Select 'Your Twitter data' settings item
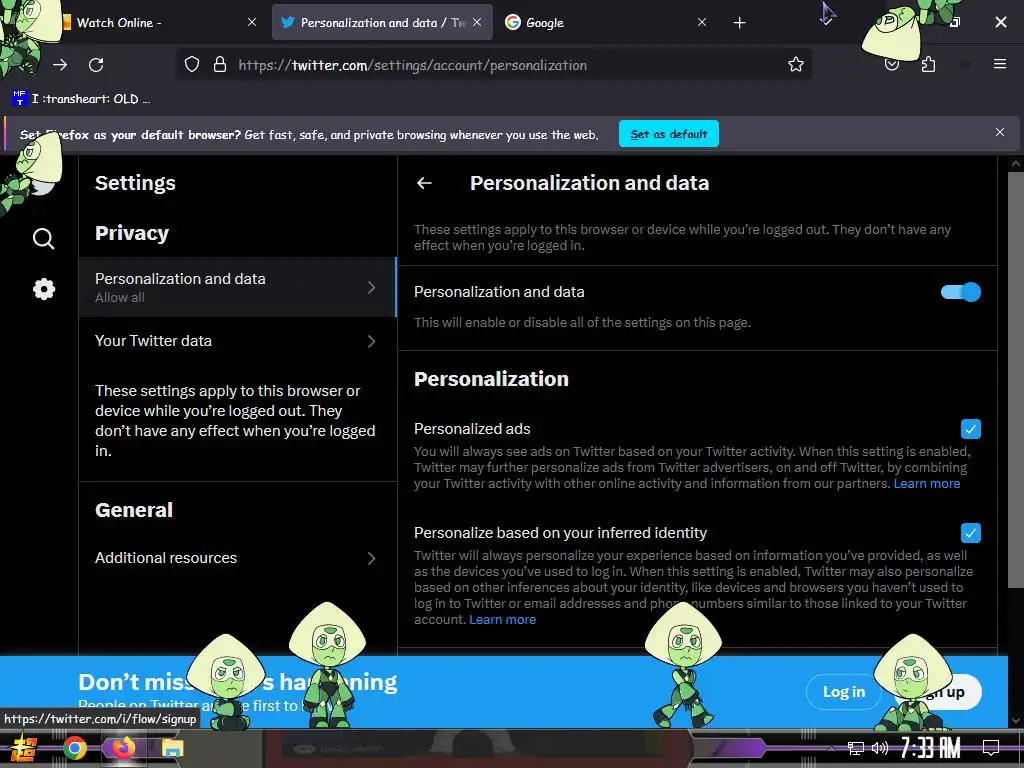This screenshot has width=1024, height=768. tap(238, 341)
